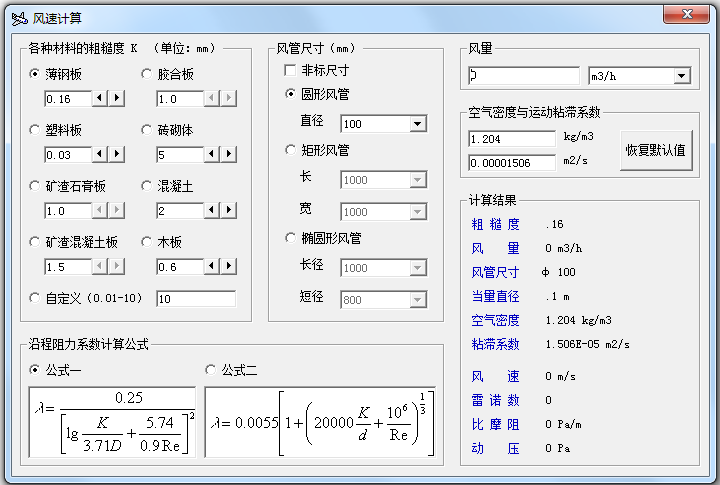Click the 公式一 formula image
Viewport: 720px width, 485px height.
pos(112,422)
